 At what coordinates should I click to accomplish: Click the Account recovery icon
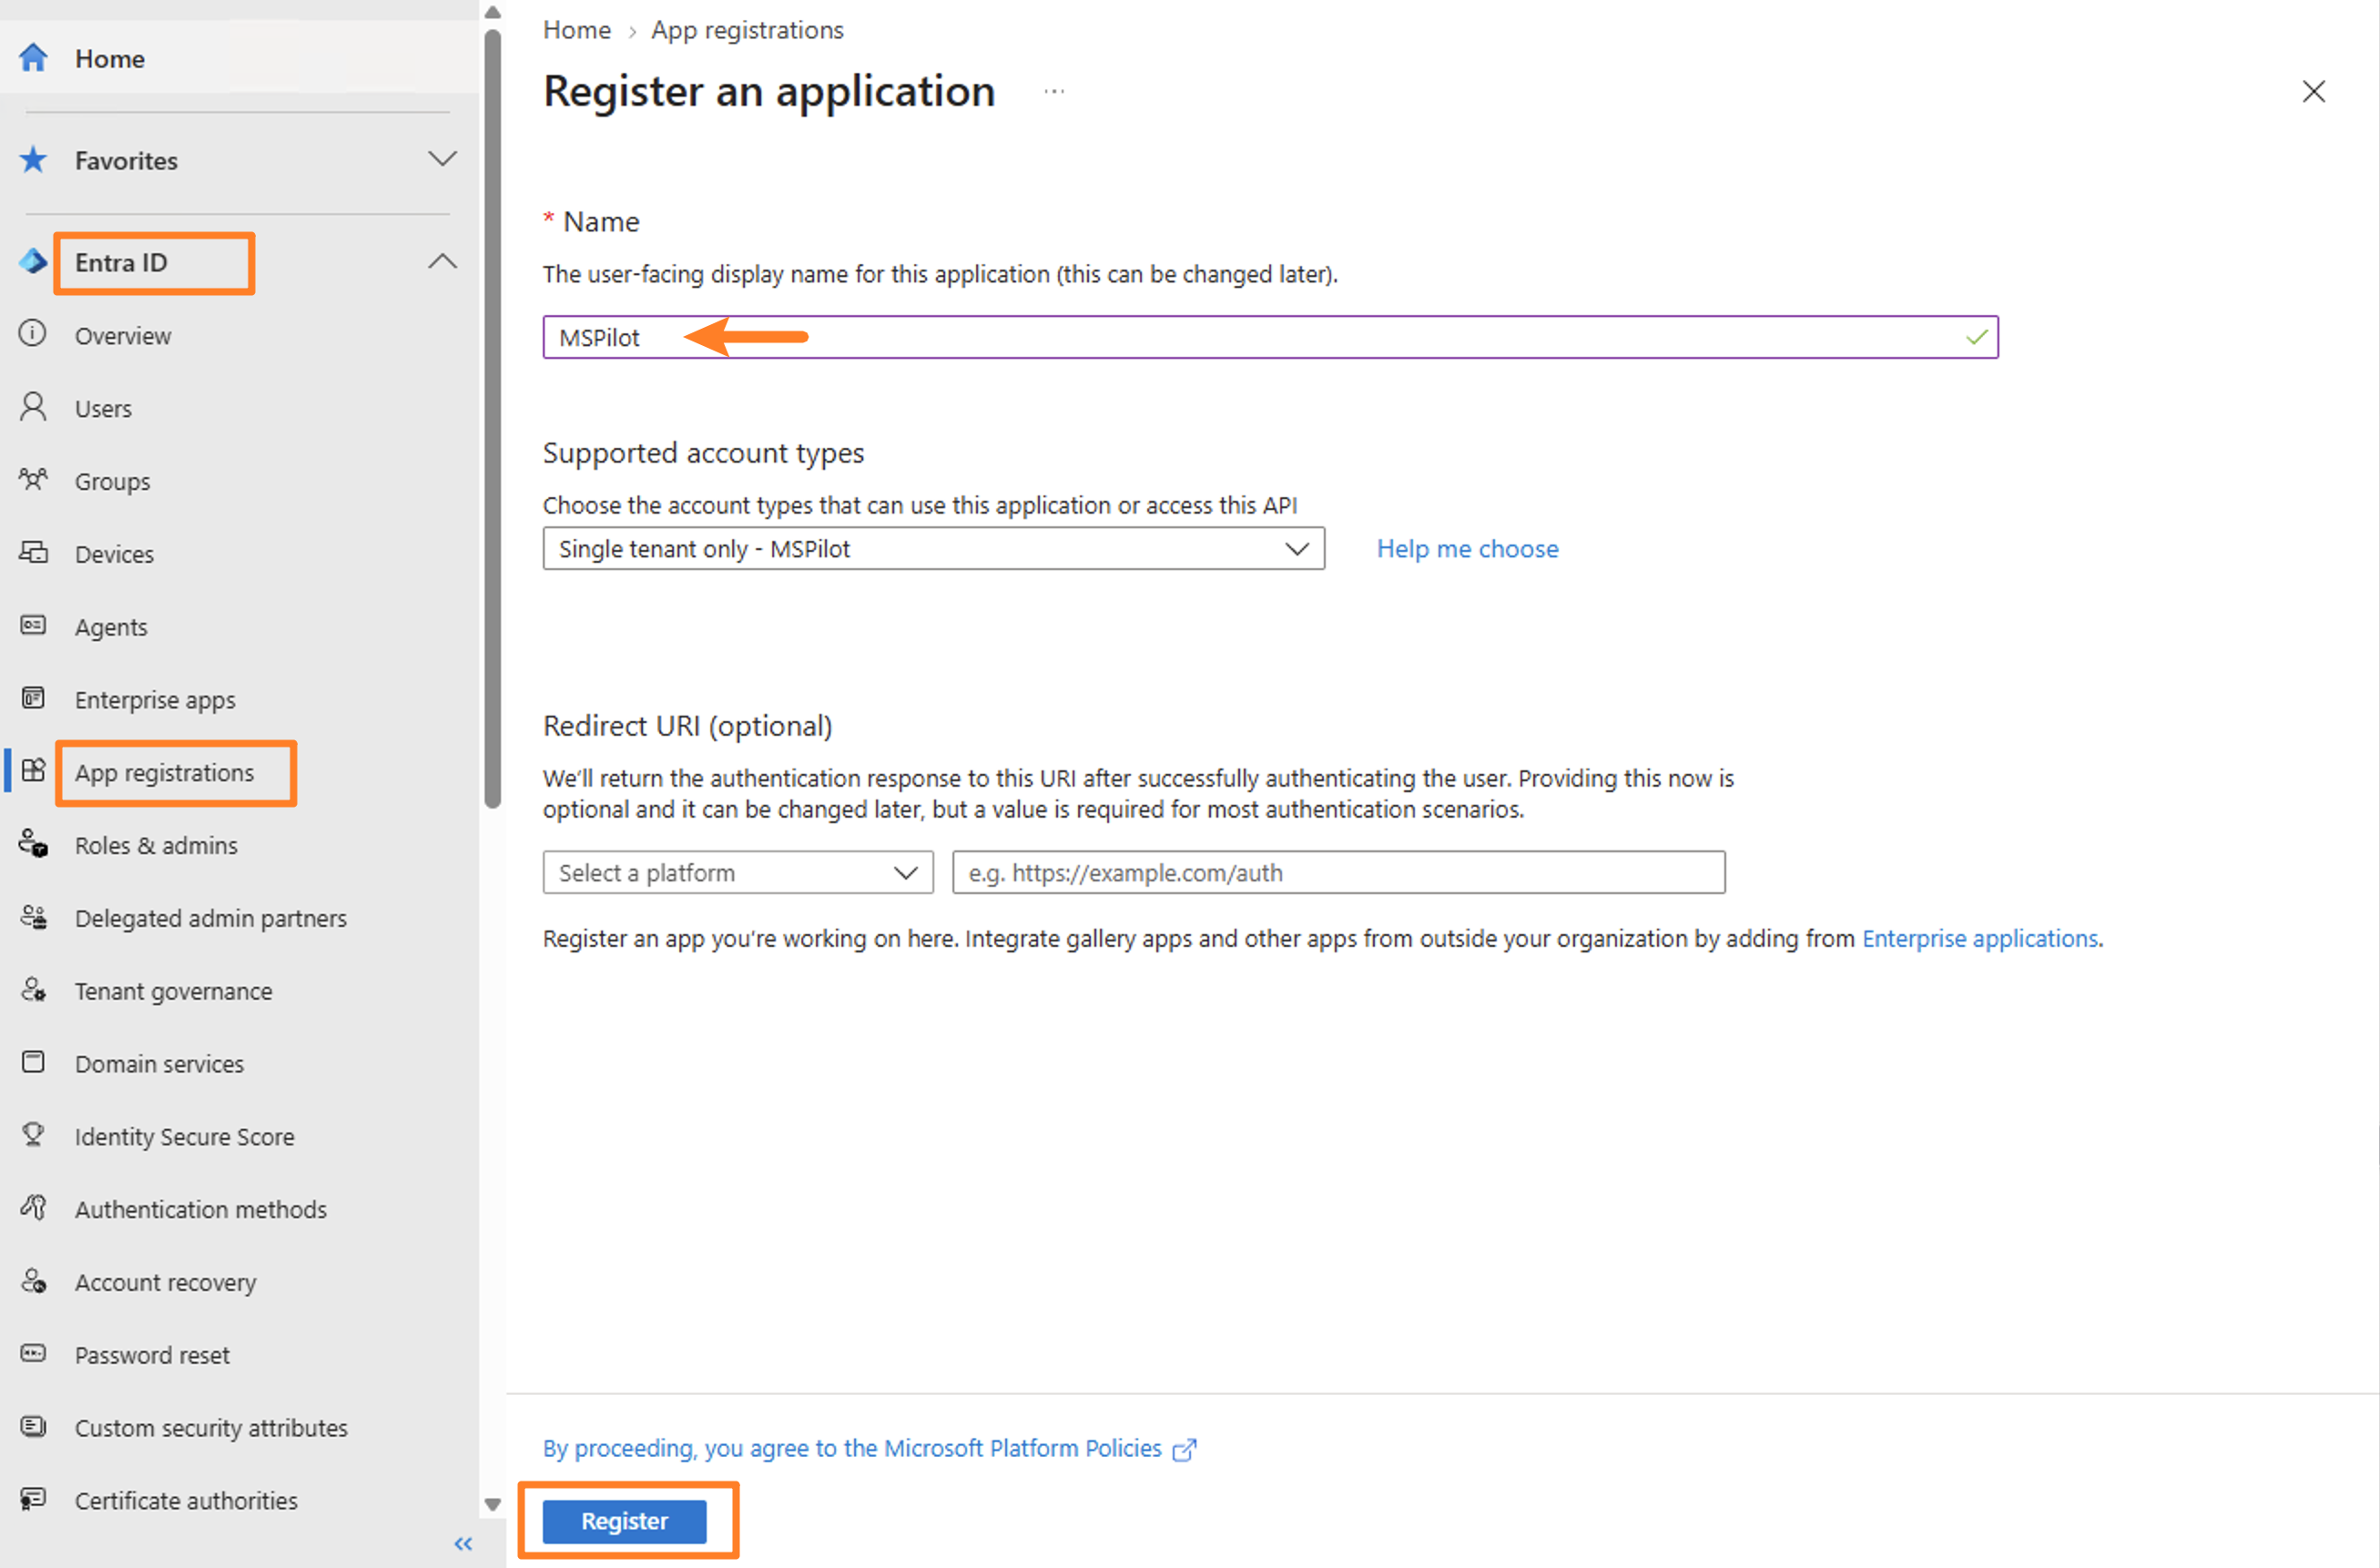click(33, 1281)
